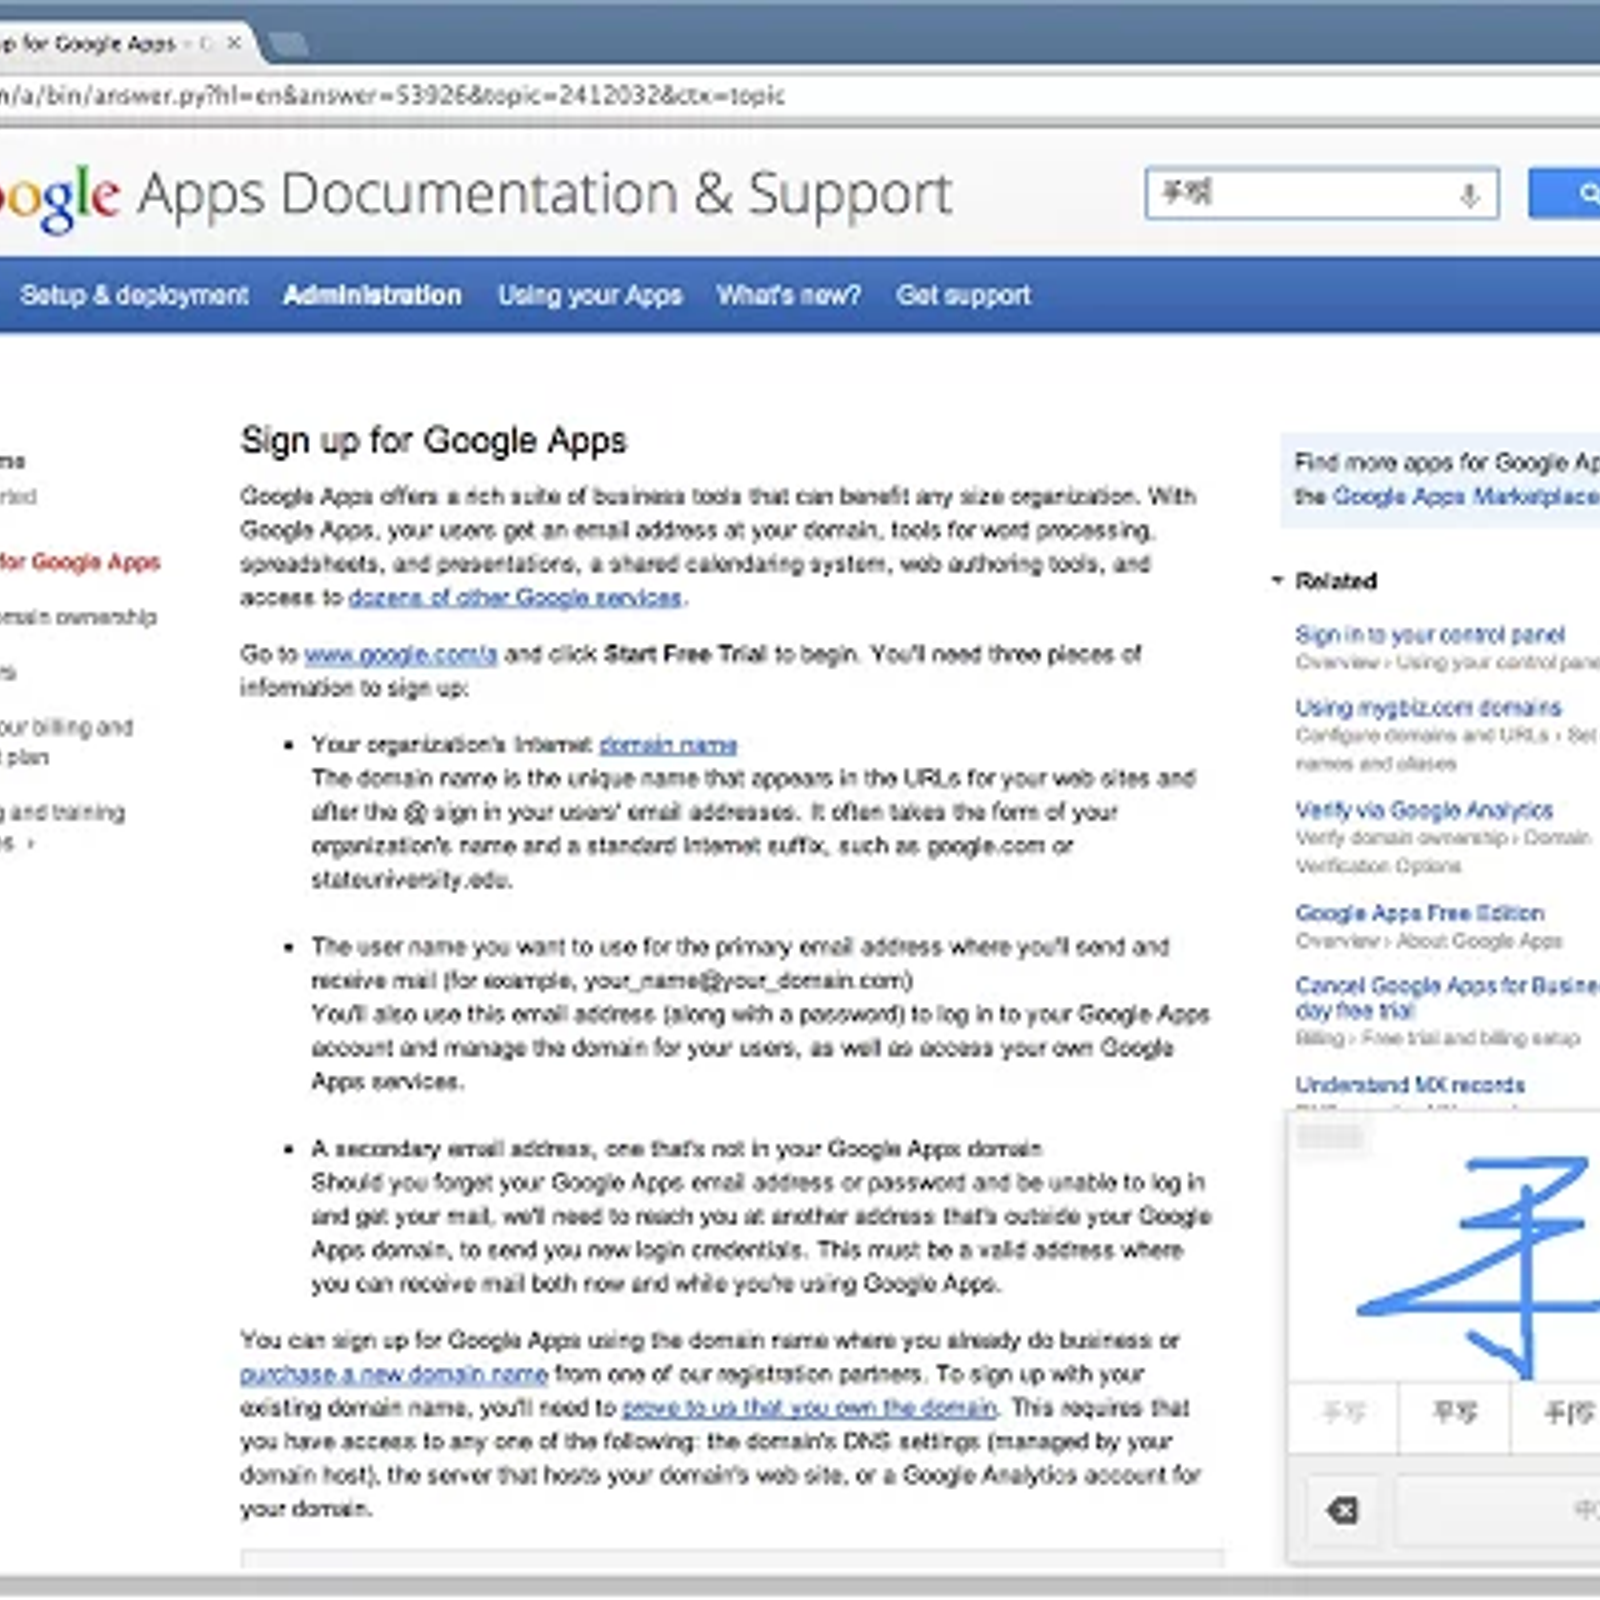1600x1600 pixels.
Task: Select sidebar item for Google Apps
Action: point(80,562)
